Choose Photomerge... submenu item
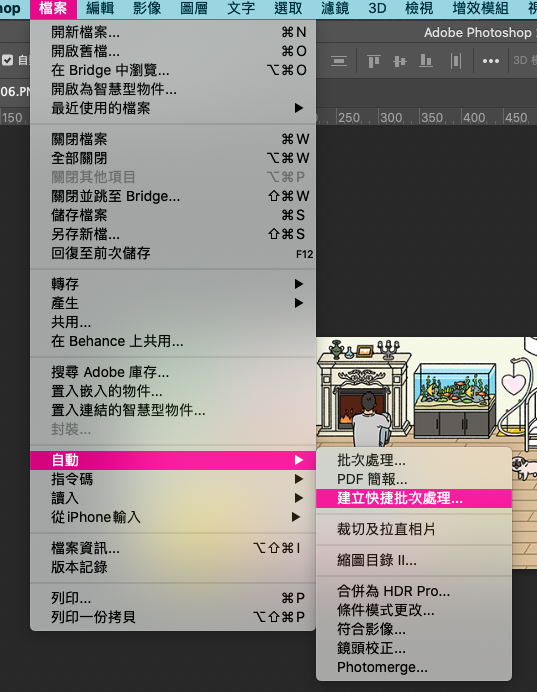537x692 pixels. (x=414, y=667)
